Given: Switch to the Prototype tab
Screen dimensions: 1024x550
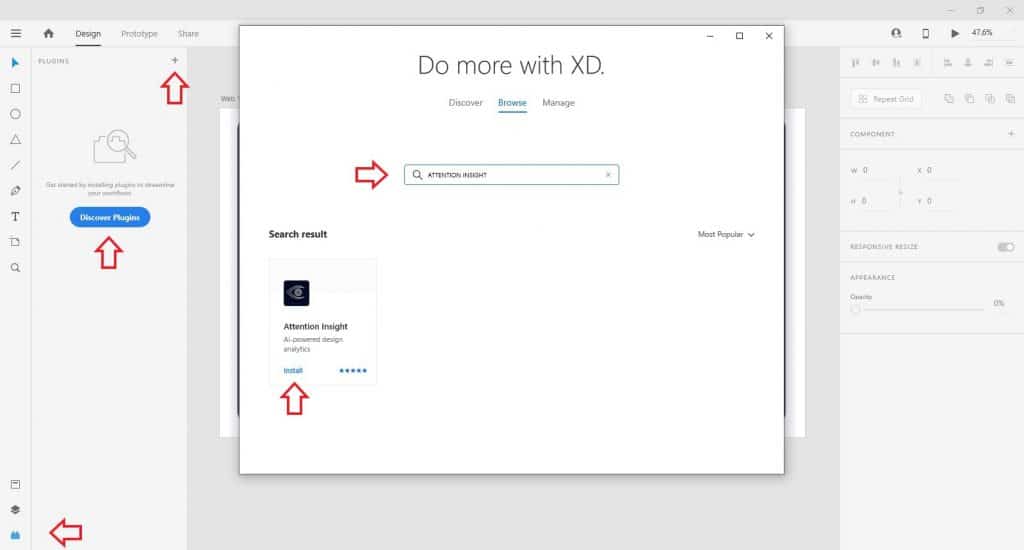Looking at the screenshot, I should (139, 34).
